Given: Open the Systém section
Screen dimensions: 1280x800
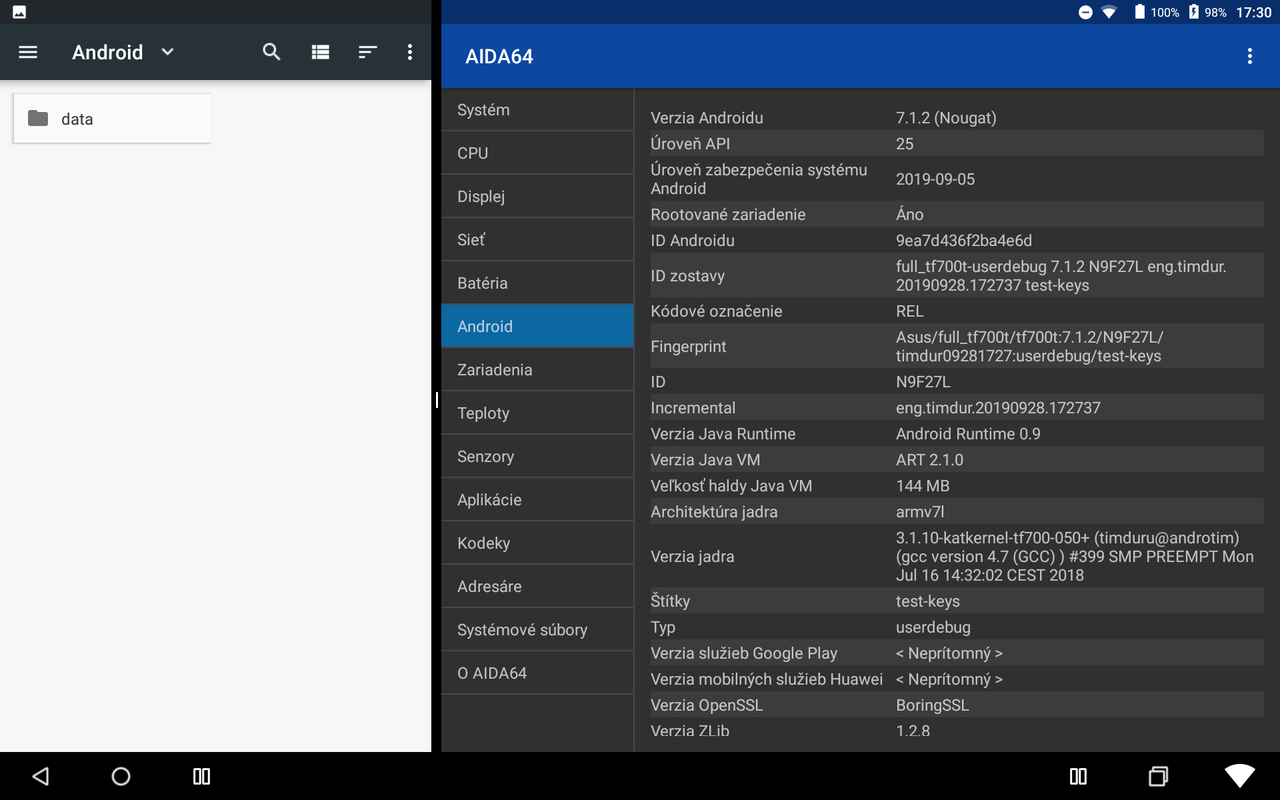Looking at the screenshot, I should pyautogui.click(x=538, y=110).
